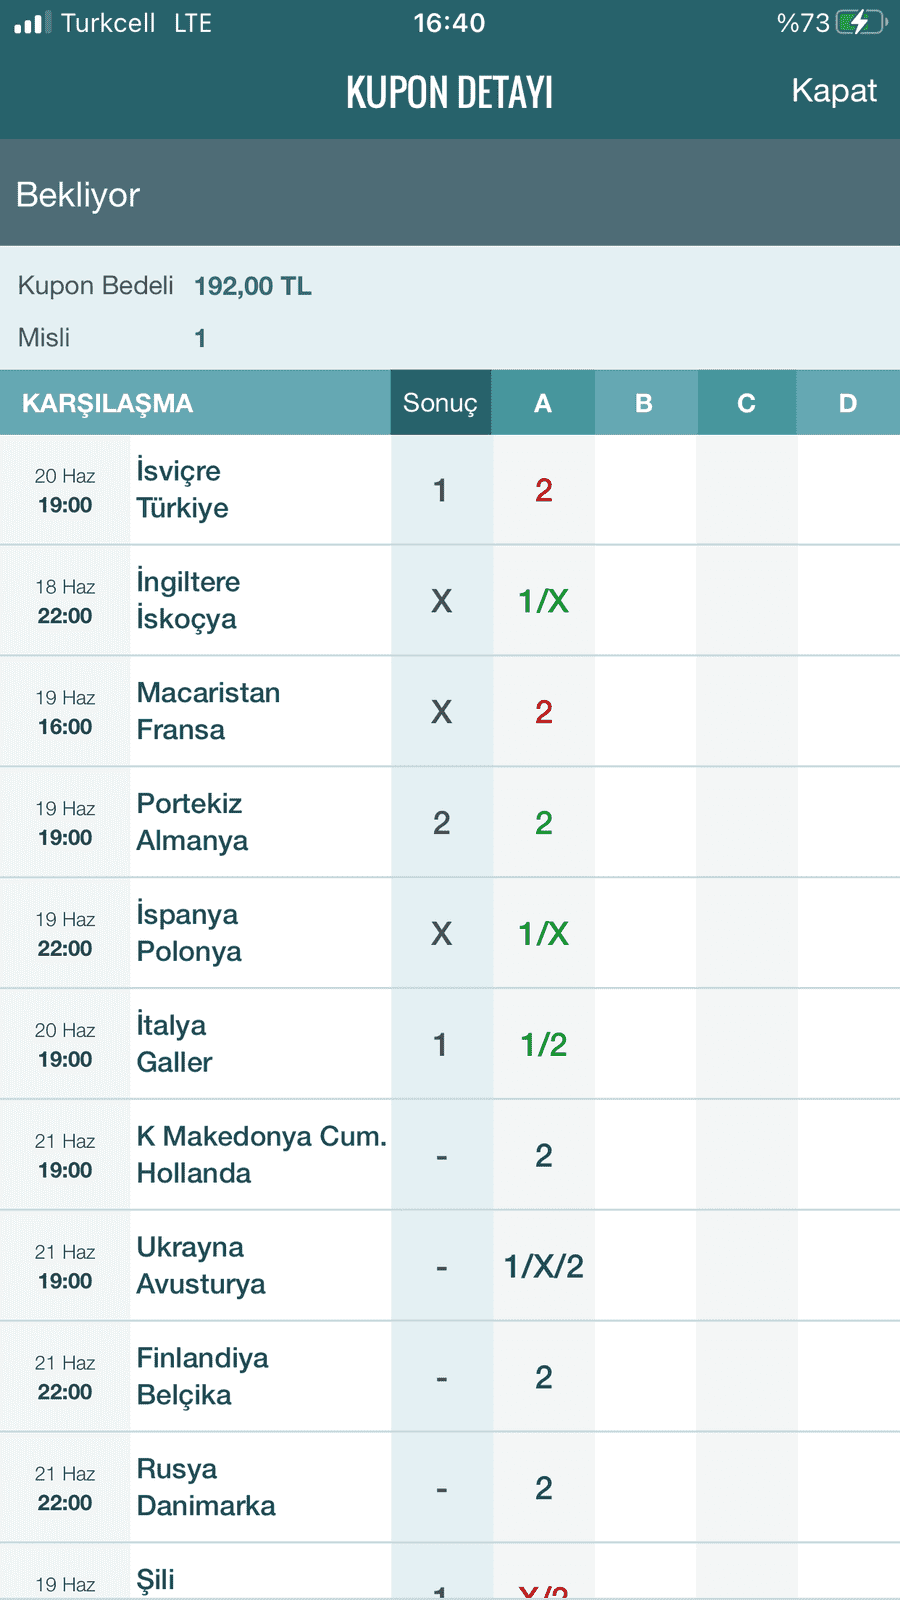The width and height of the screenshot is (900, 1600).
Task: Open the Rusya Danimarka match row
Action: click(x=450, y=1488)
